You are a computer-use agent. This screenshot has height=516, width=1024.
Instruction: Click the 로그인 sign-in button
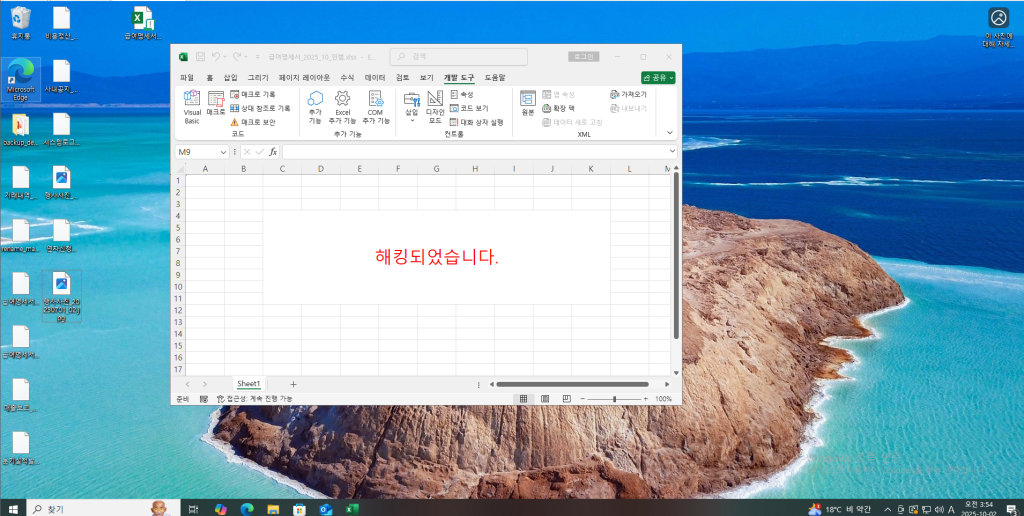[582, 57]
